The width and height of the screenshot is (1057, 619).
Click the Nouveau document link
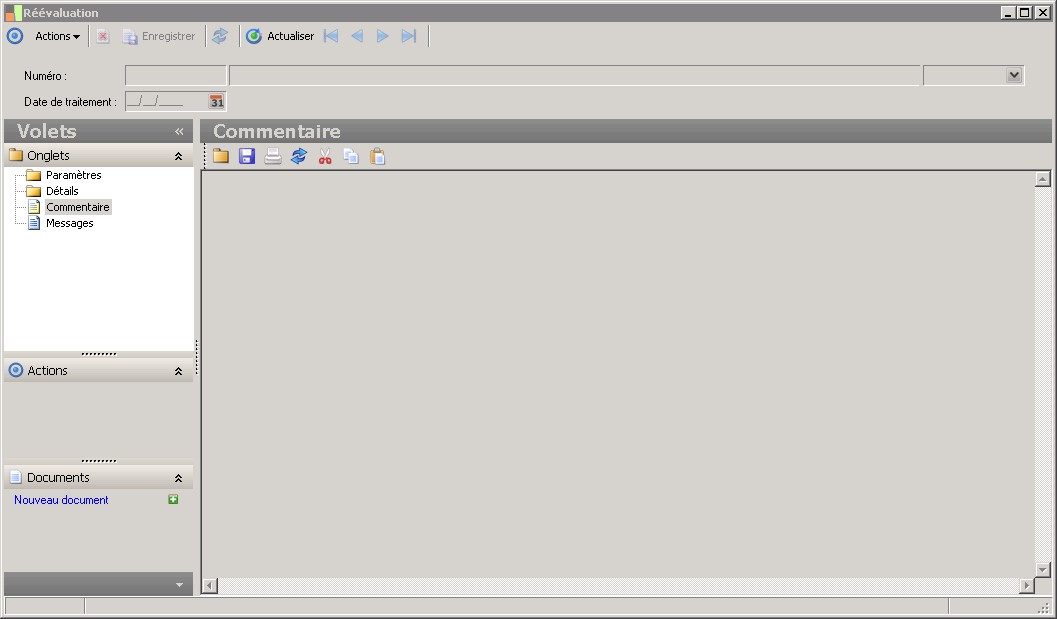pos(61,500)
